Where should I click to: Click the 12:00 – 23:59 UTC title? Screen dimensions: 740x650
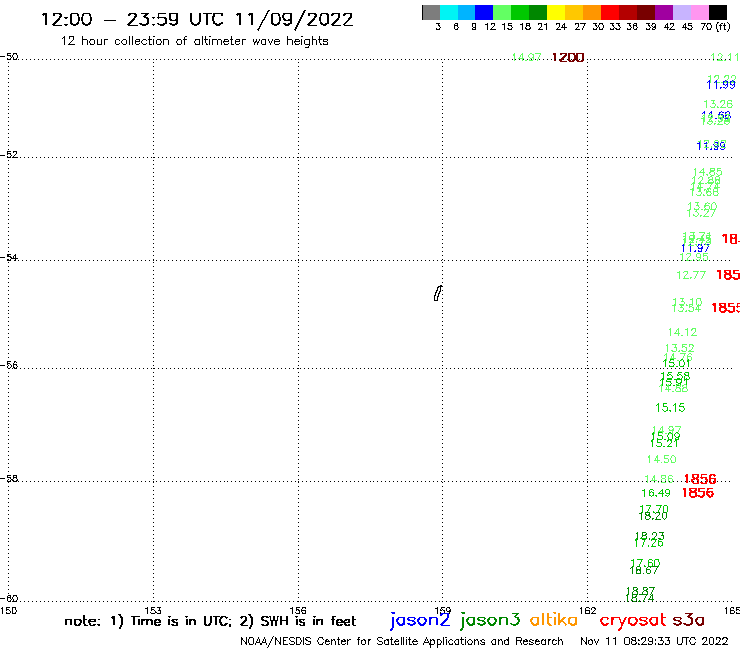coord(197,19)
